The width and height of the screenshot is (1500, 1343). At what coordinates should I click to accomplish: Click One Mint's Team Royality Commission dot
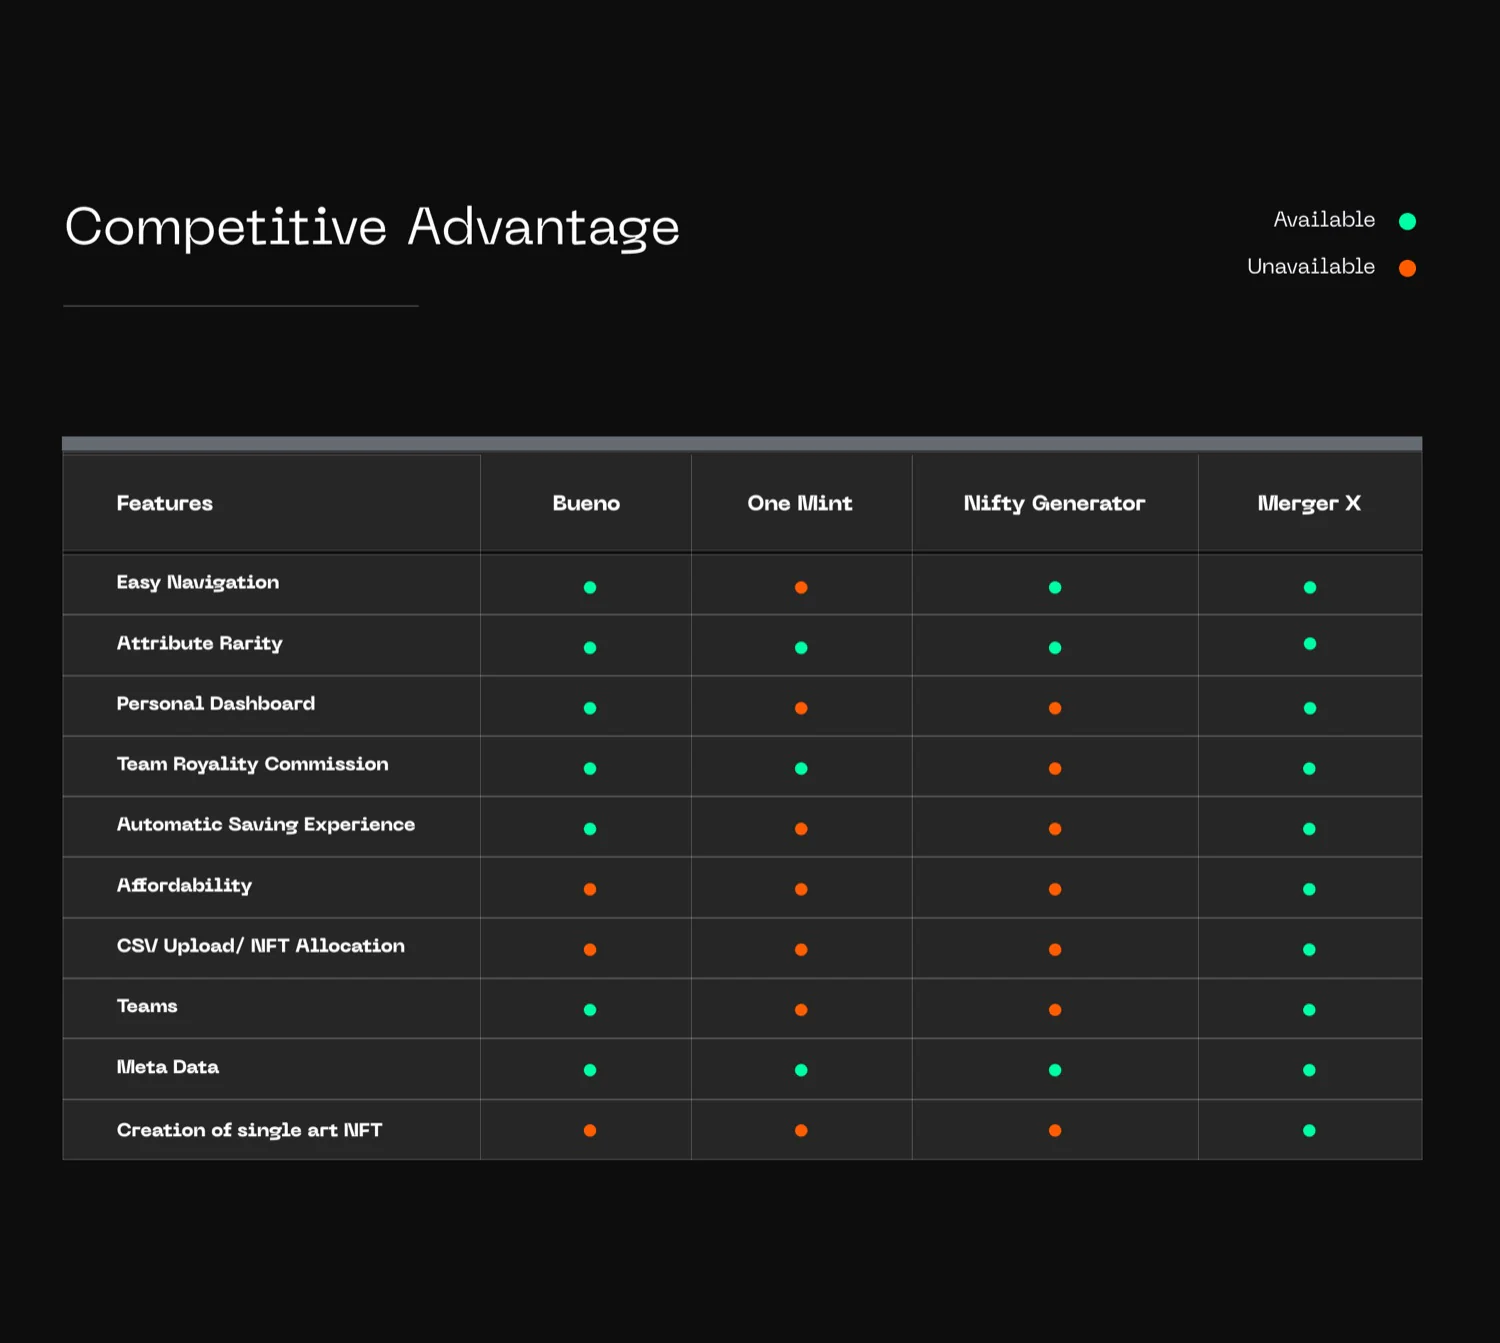point(801,769)
